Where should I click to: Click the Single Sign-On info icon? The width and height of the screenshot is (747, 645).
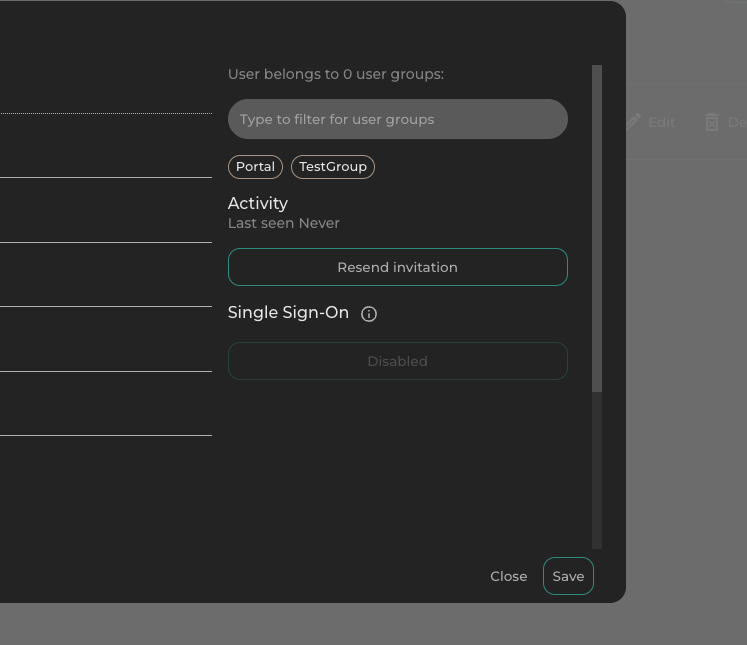coord(369,314)
